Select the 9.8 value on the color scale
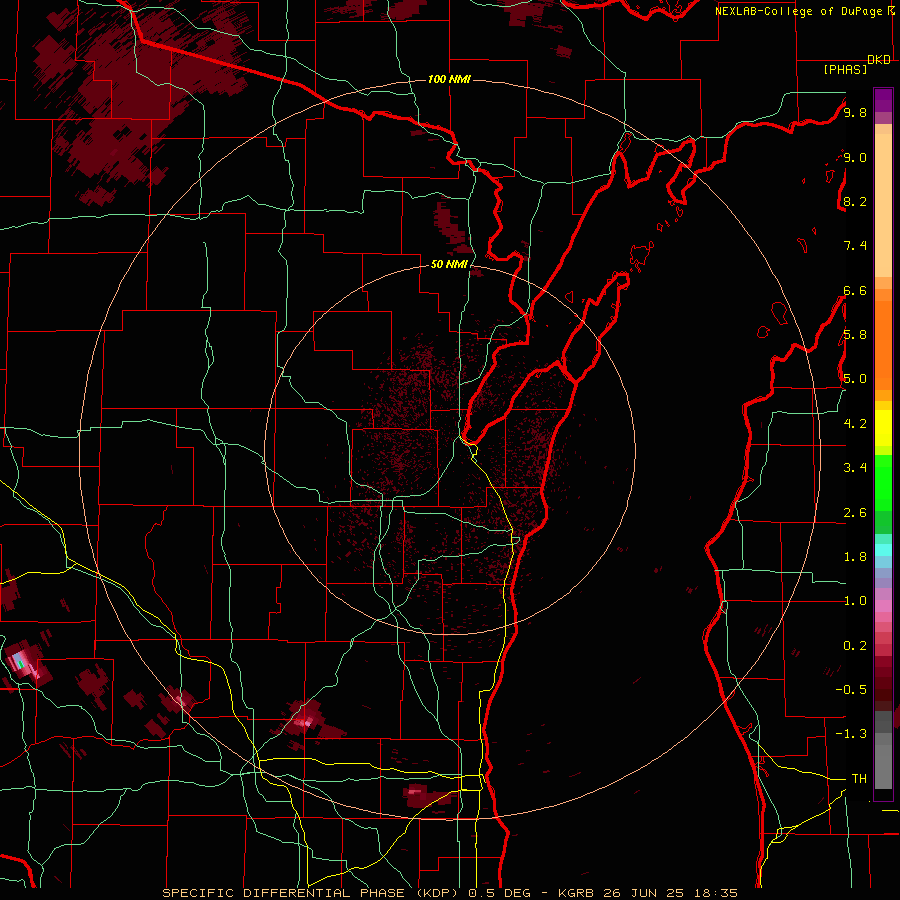 tap(855, 112)
